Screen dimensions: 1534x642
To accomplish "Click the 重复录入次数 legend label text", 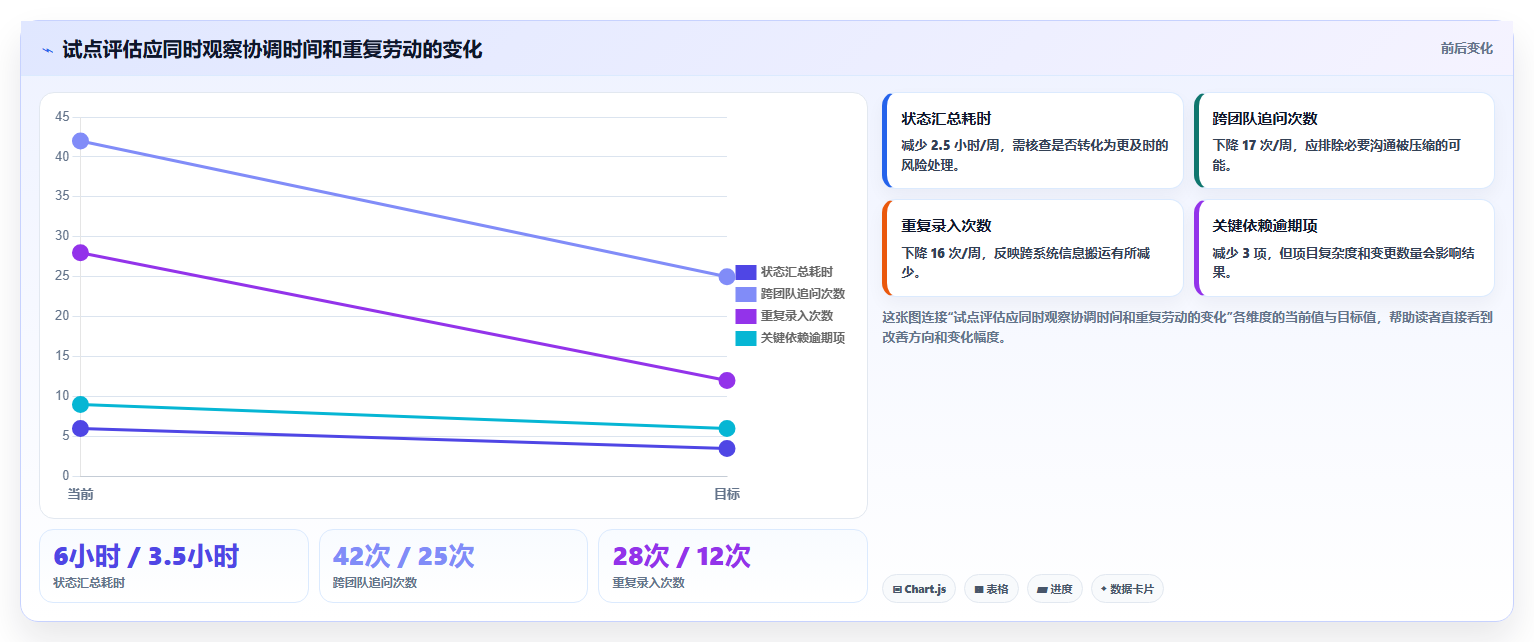I will [797, 316].
